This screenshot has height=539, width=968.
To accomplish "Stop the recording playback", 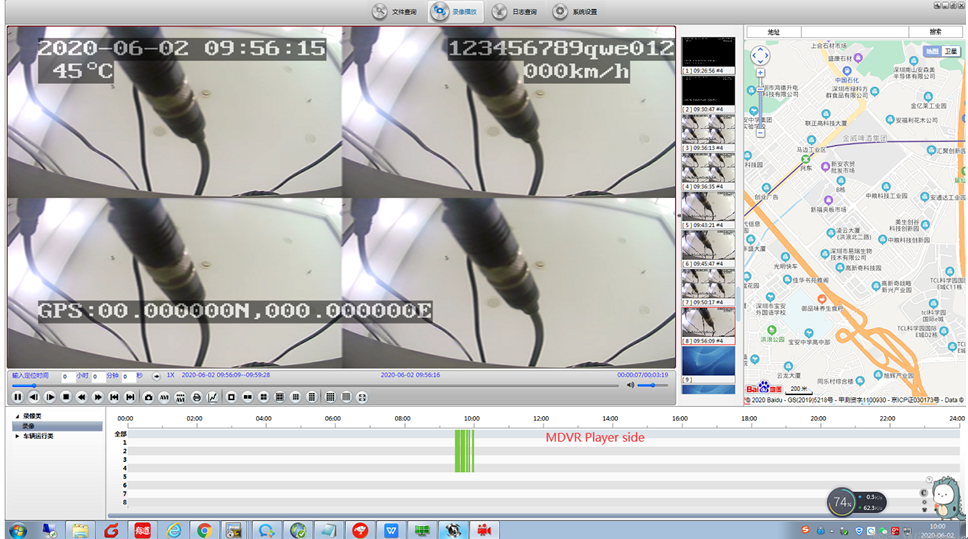I will [65, 397].
